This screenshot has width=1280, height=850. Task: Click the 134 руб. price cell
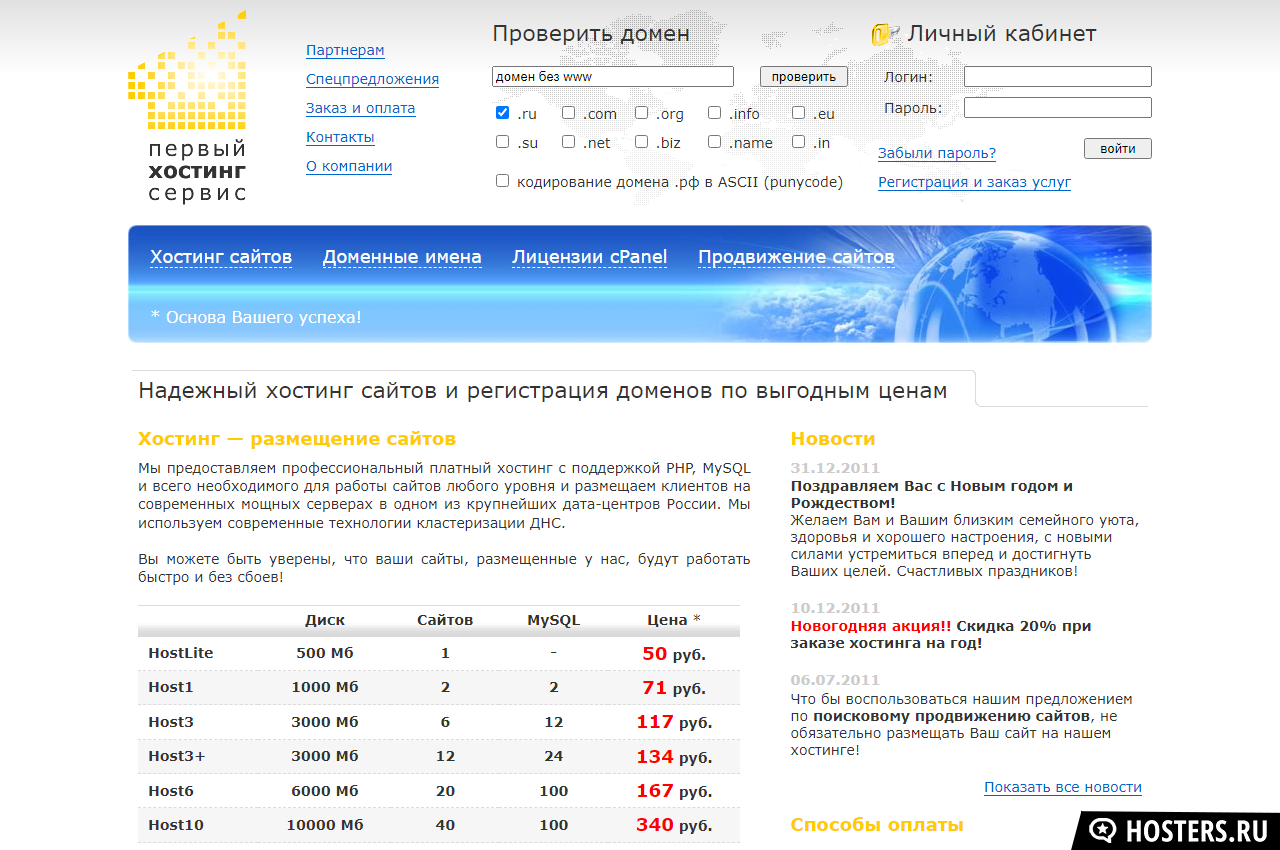click(x=674, y=757)
